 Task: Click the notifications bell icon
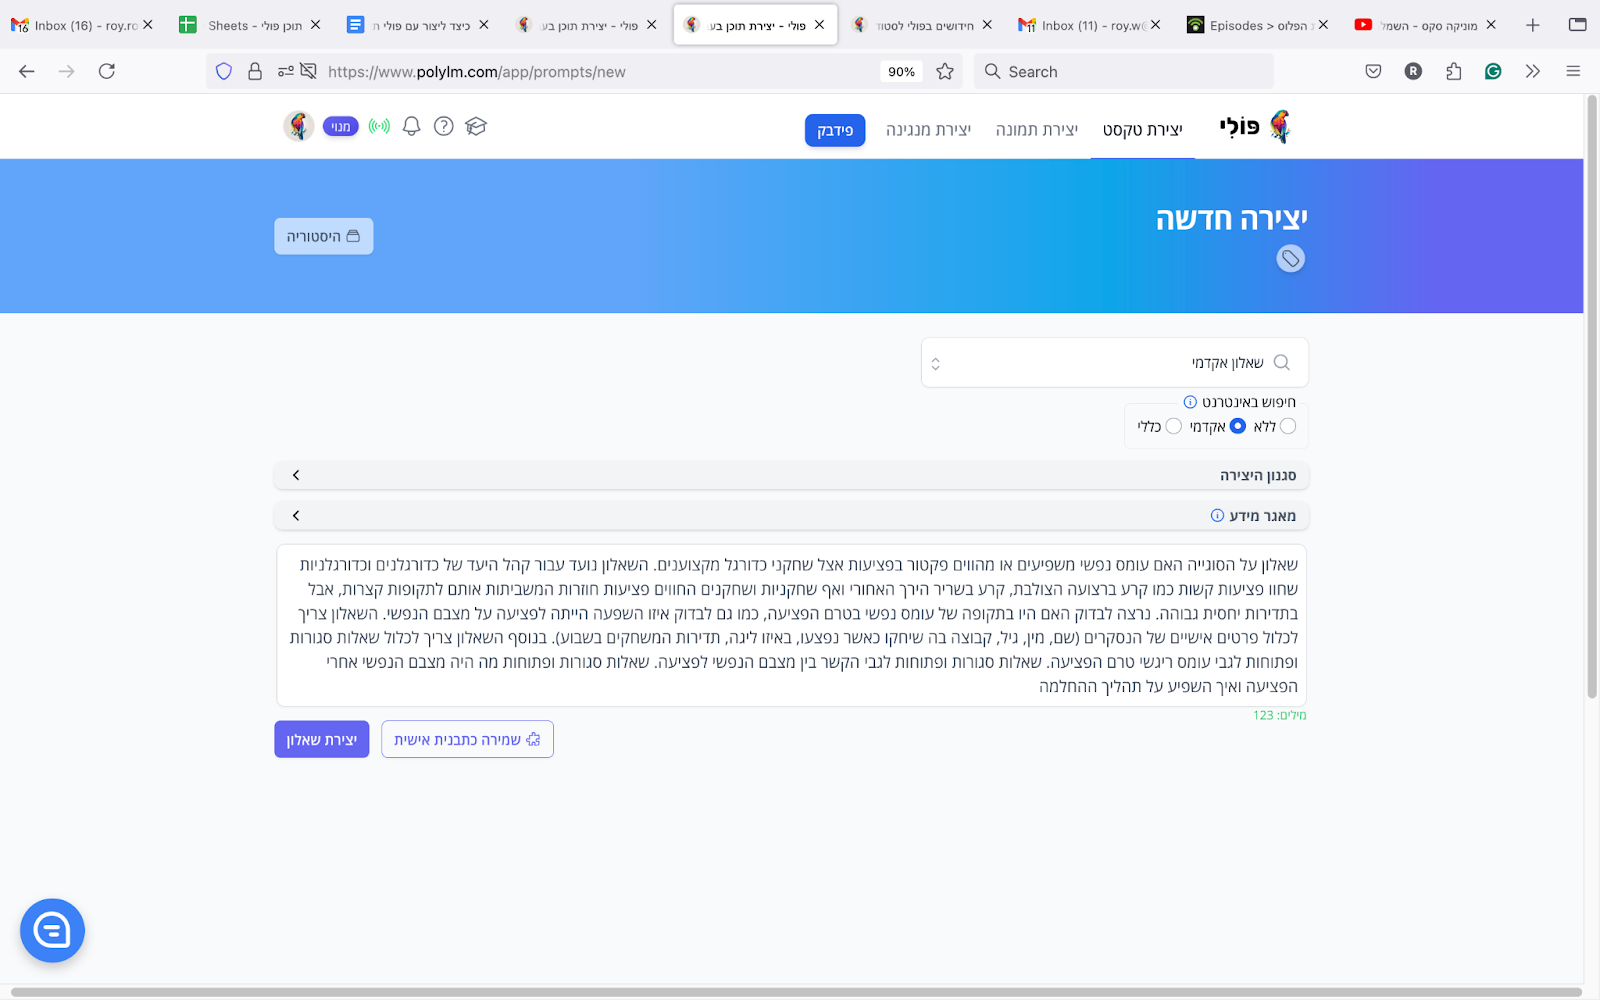pos(411,126)
